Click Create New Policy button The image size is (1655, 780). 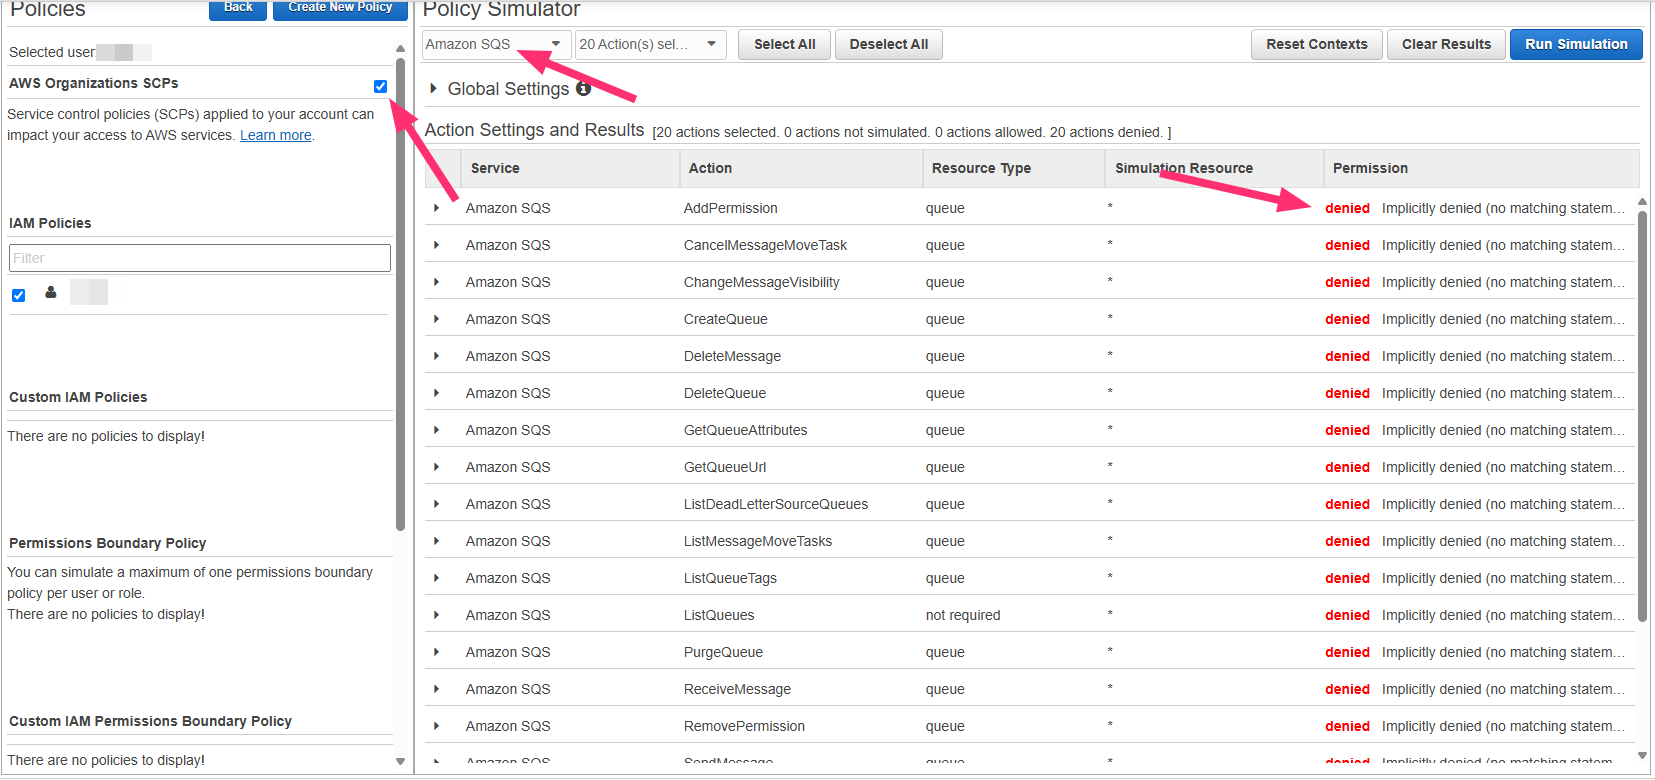pyautogui.click(x=340, y=8)
